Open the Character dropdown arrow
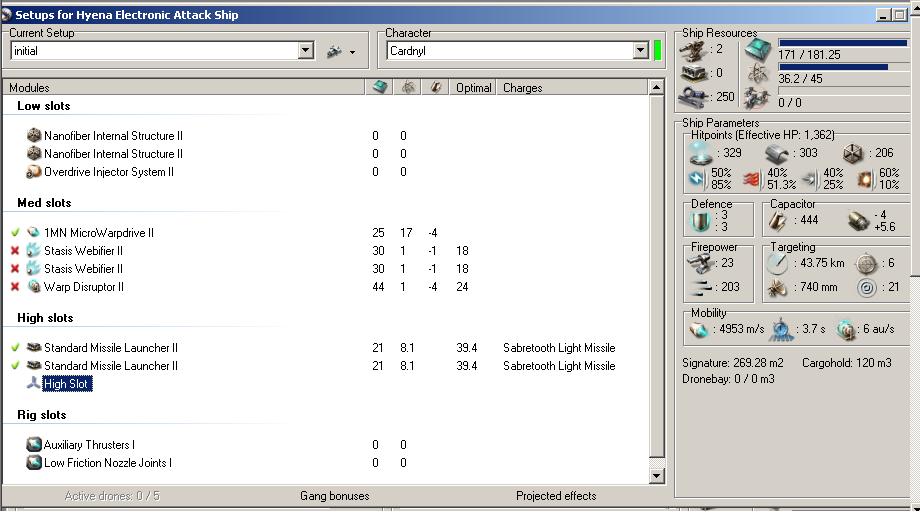 point(641,50)
